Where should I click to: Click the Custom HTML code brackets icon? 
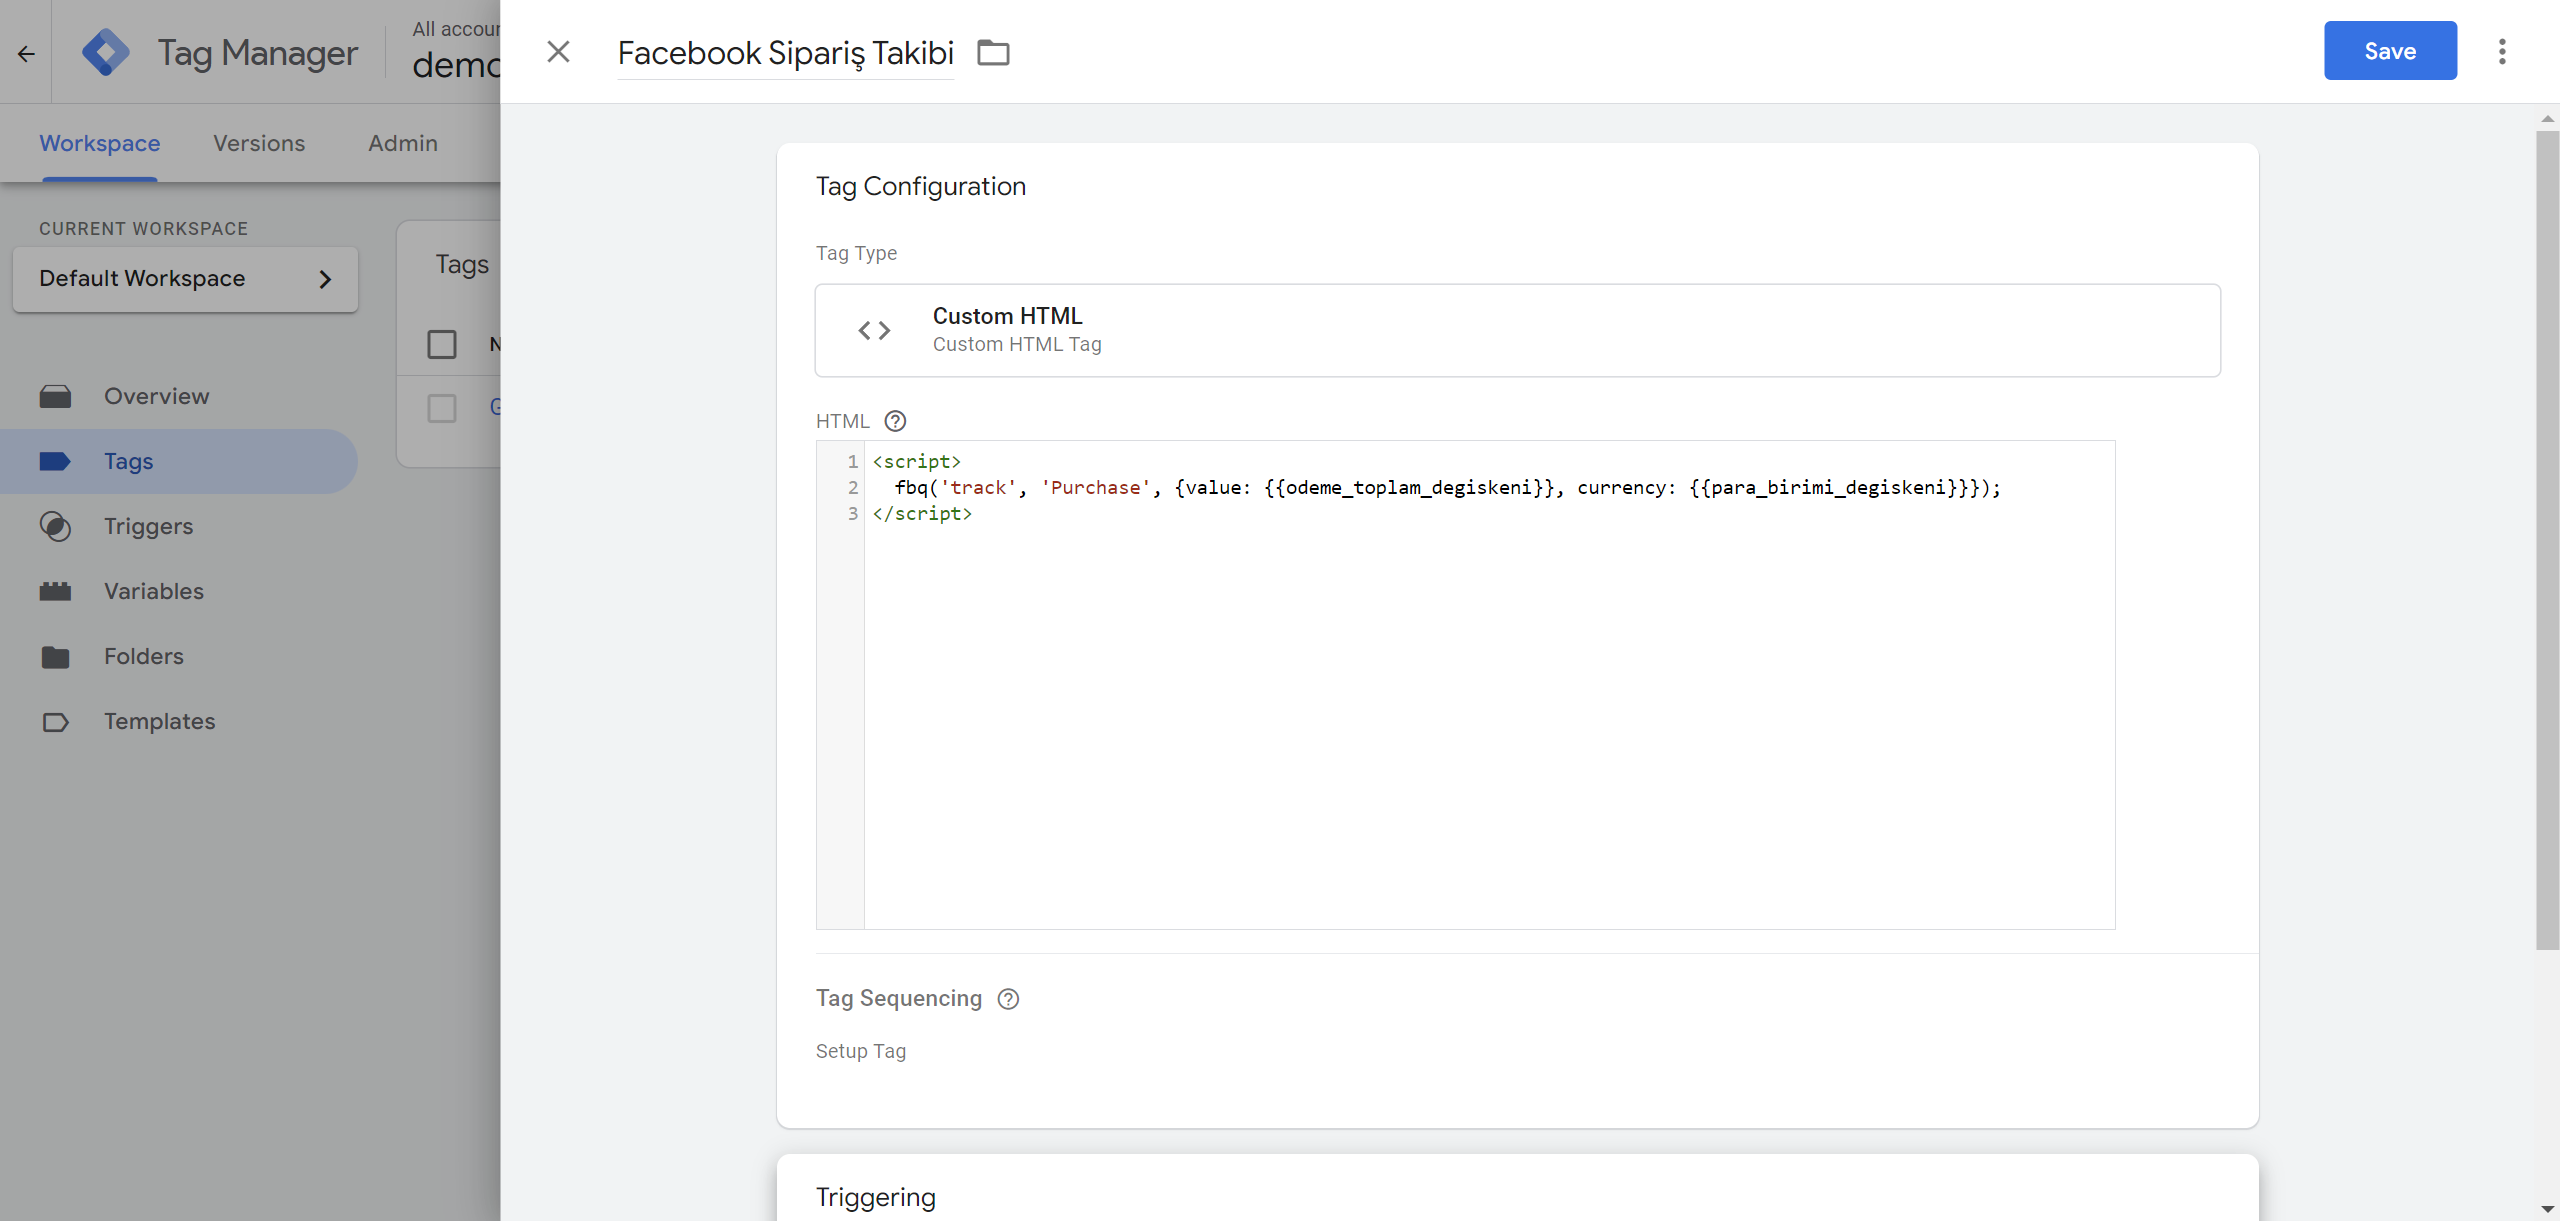tap(874, 330)
